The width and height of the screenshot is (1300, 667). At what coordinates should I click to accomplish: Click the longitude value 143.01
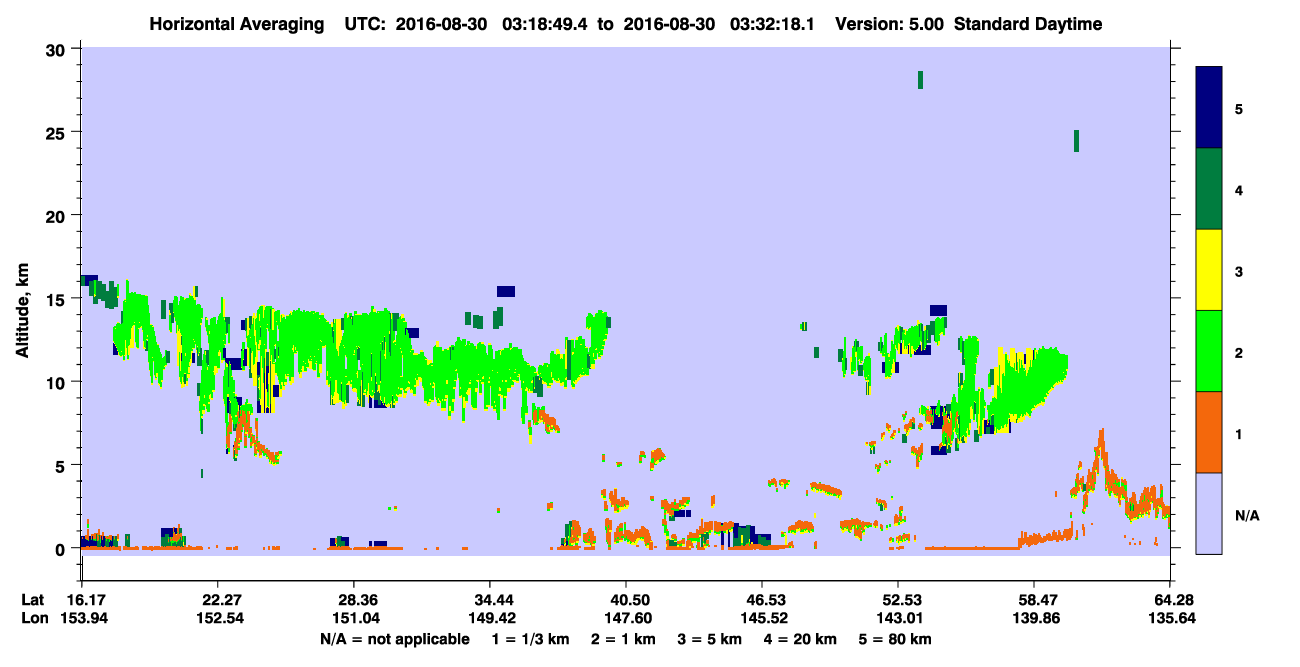898,618
